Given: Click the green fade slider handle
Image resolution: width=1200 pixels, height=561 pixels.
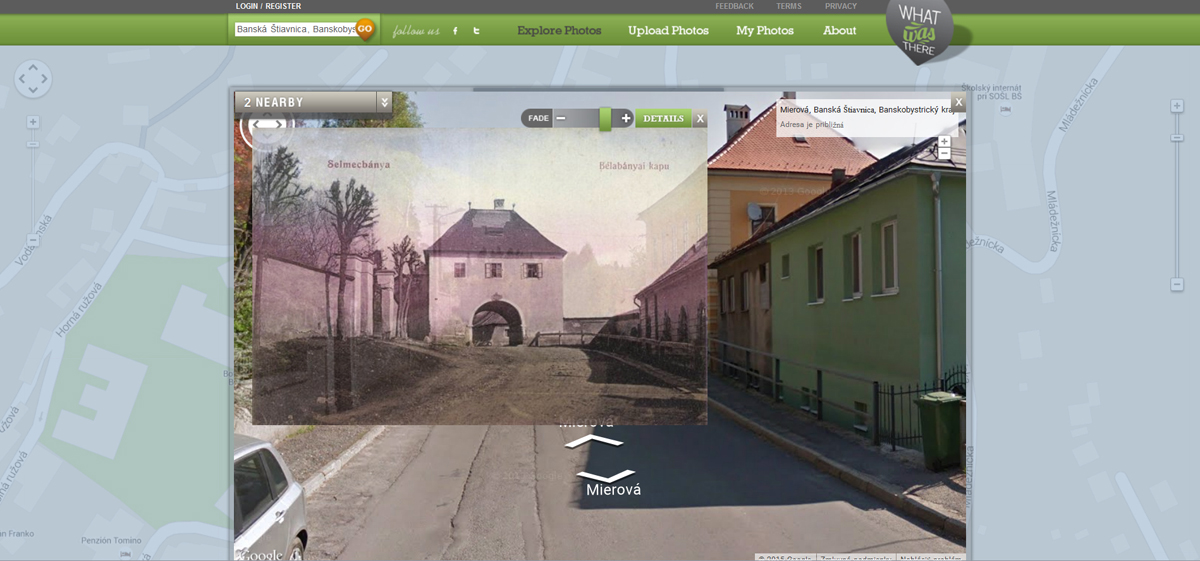Looking at the screenshot, I should tap(605, 119).
